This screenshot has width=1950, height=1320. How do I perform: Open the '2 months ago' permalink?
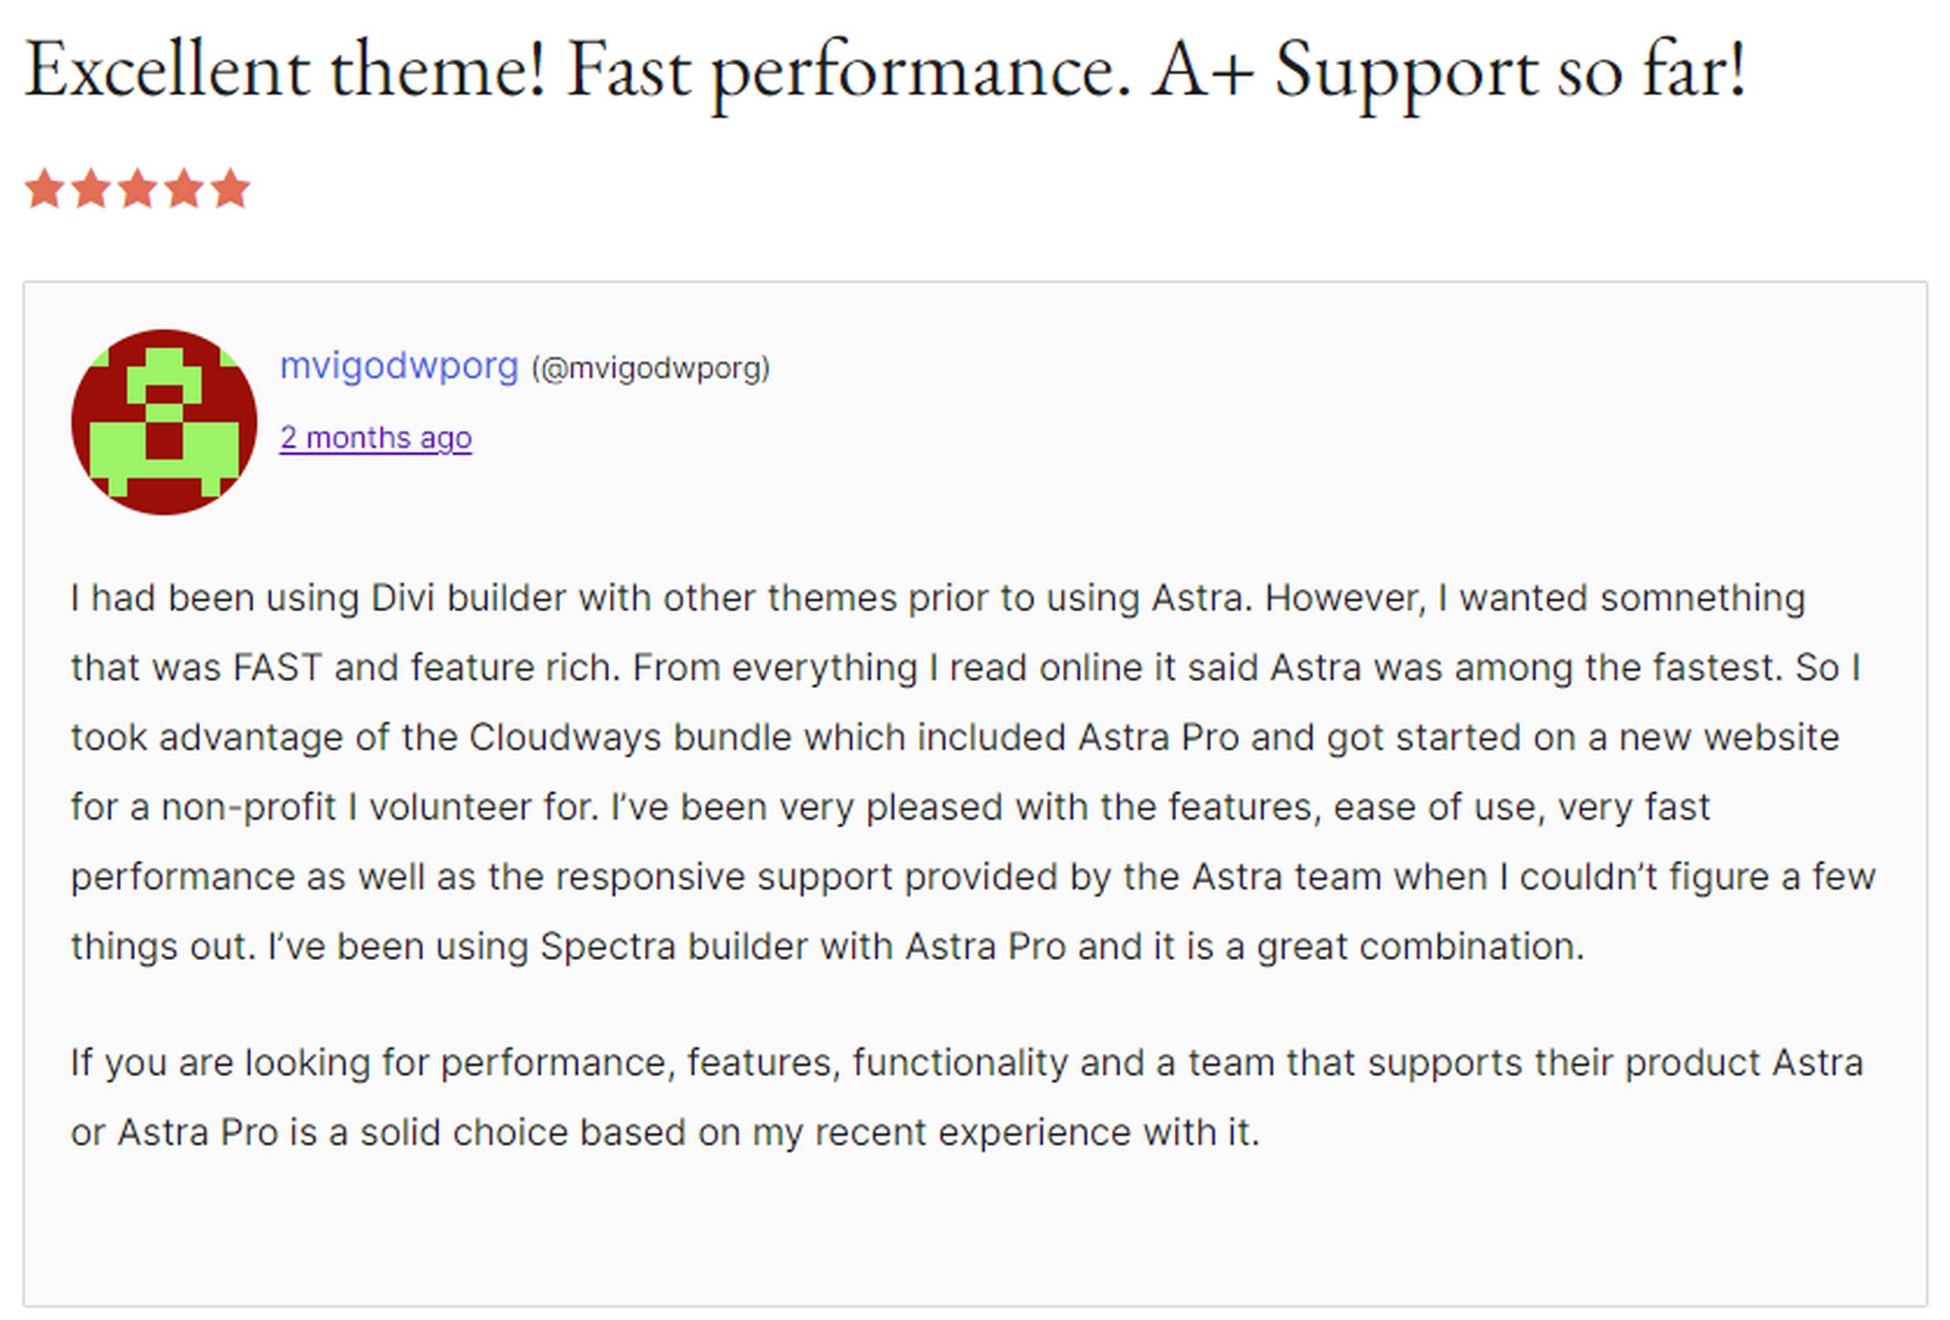tap(376, 438)
